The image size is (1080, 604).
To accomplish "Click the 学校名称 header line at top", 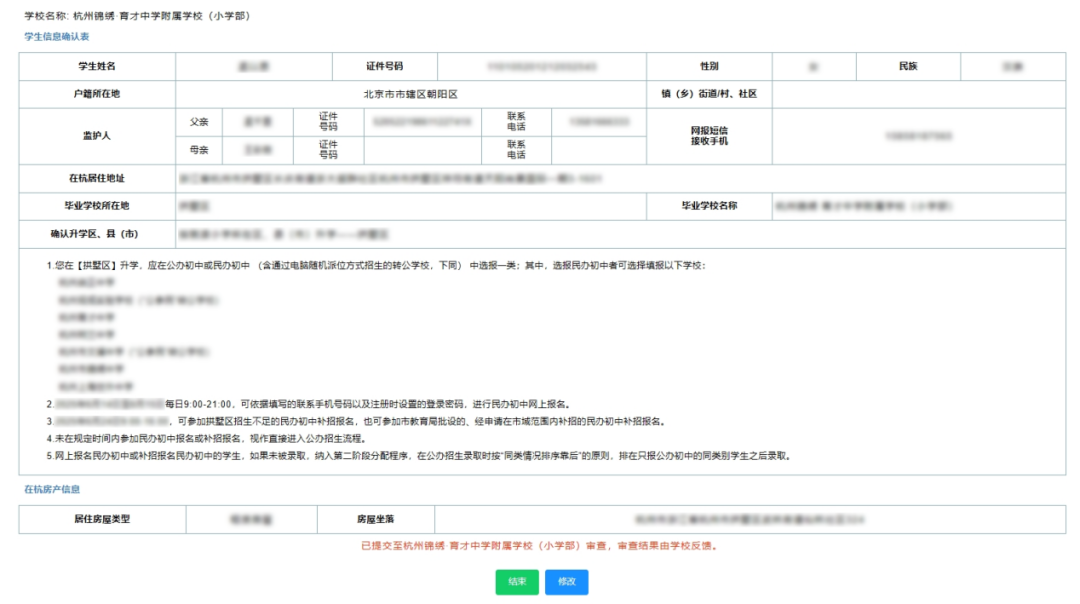I will click(138, 15).
